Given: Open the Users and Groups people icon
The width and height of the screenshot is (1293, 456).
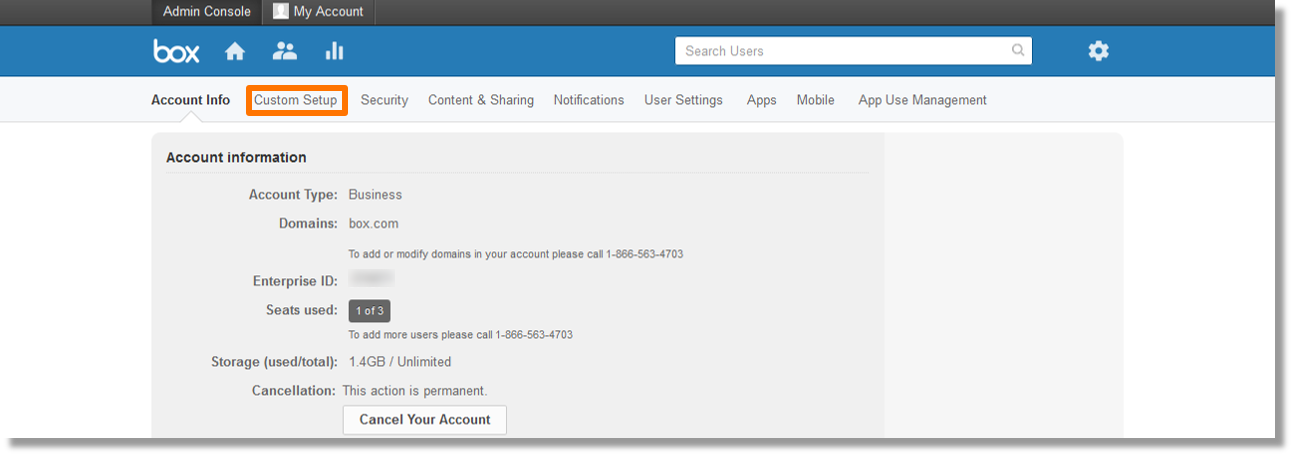Looking at the screenshot, I should (285, 51).
